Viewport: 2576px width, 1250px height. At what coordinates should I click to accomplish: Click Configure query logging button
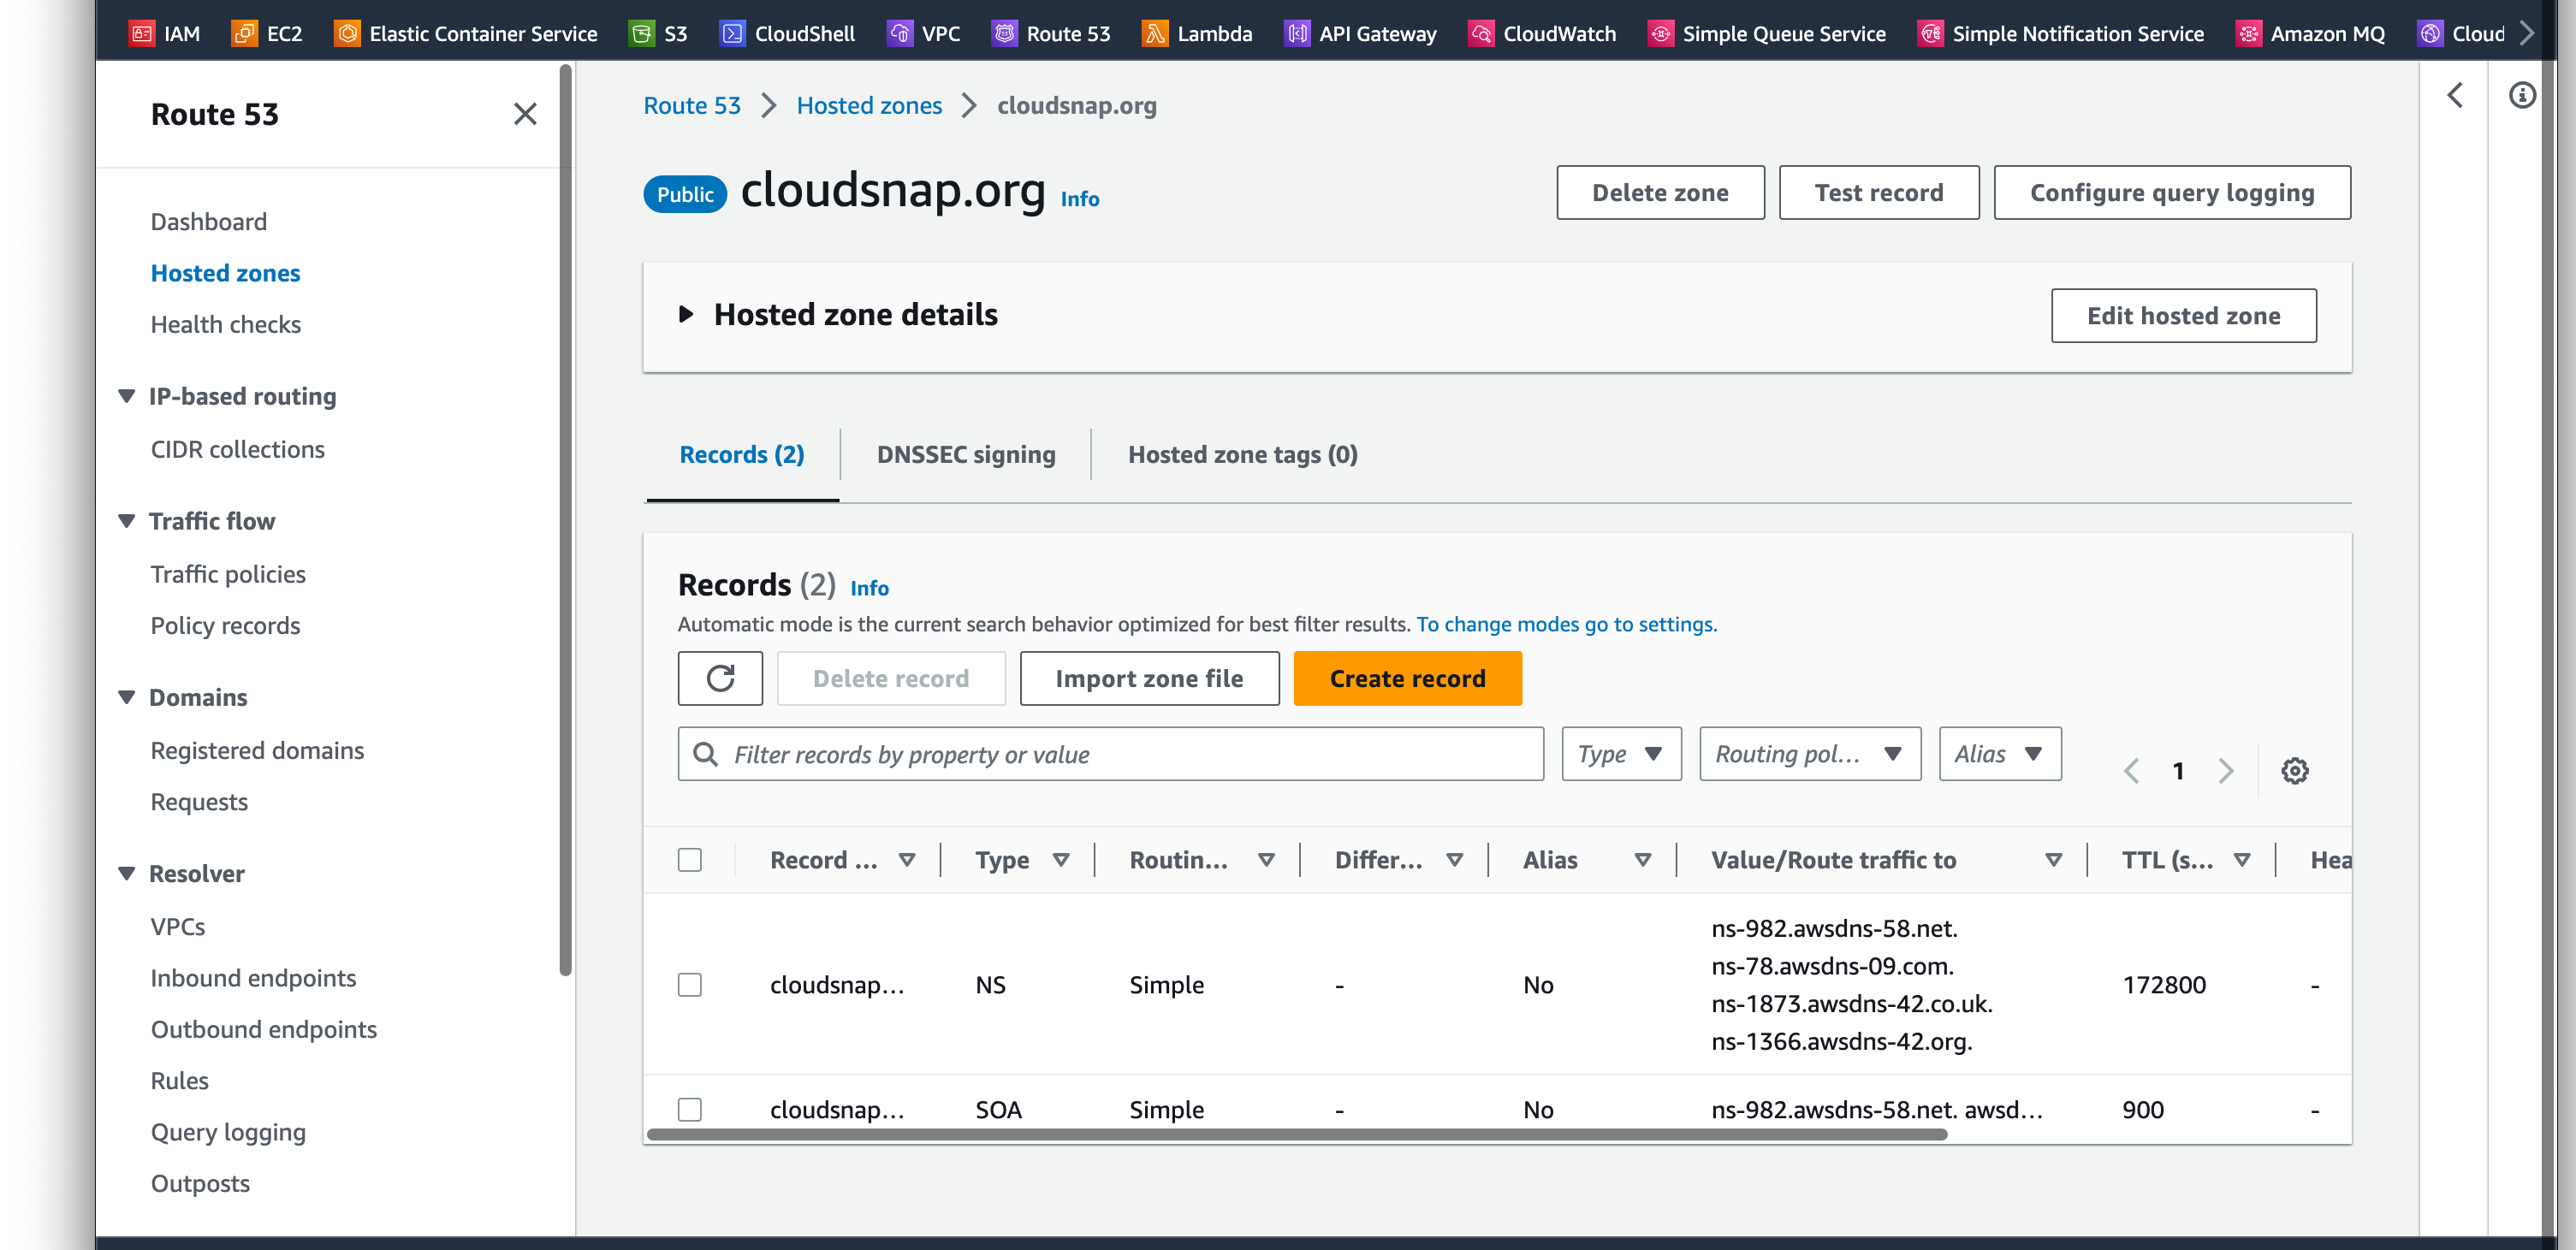coord(2172,192)
